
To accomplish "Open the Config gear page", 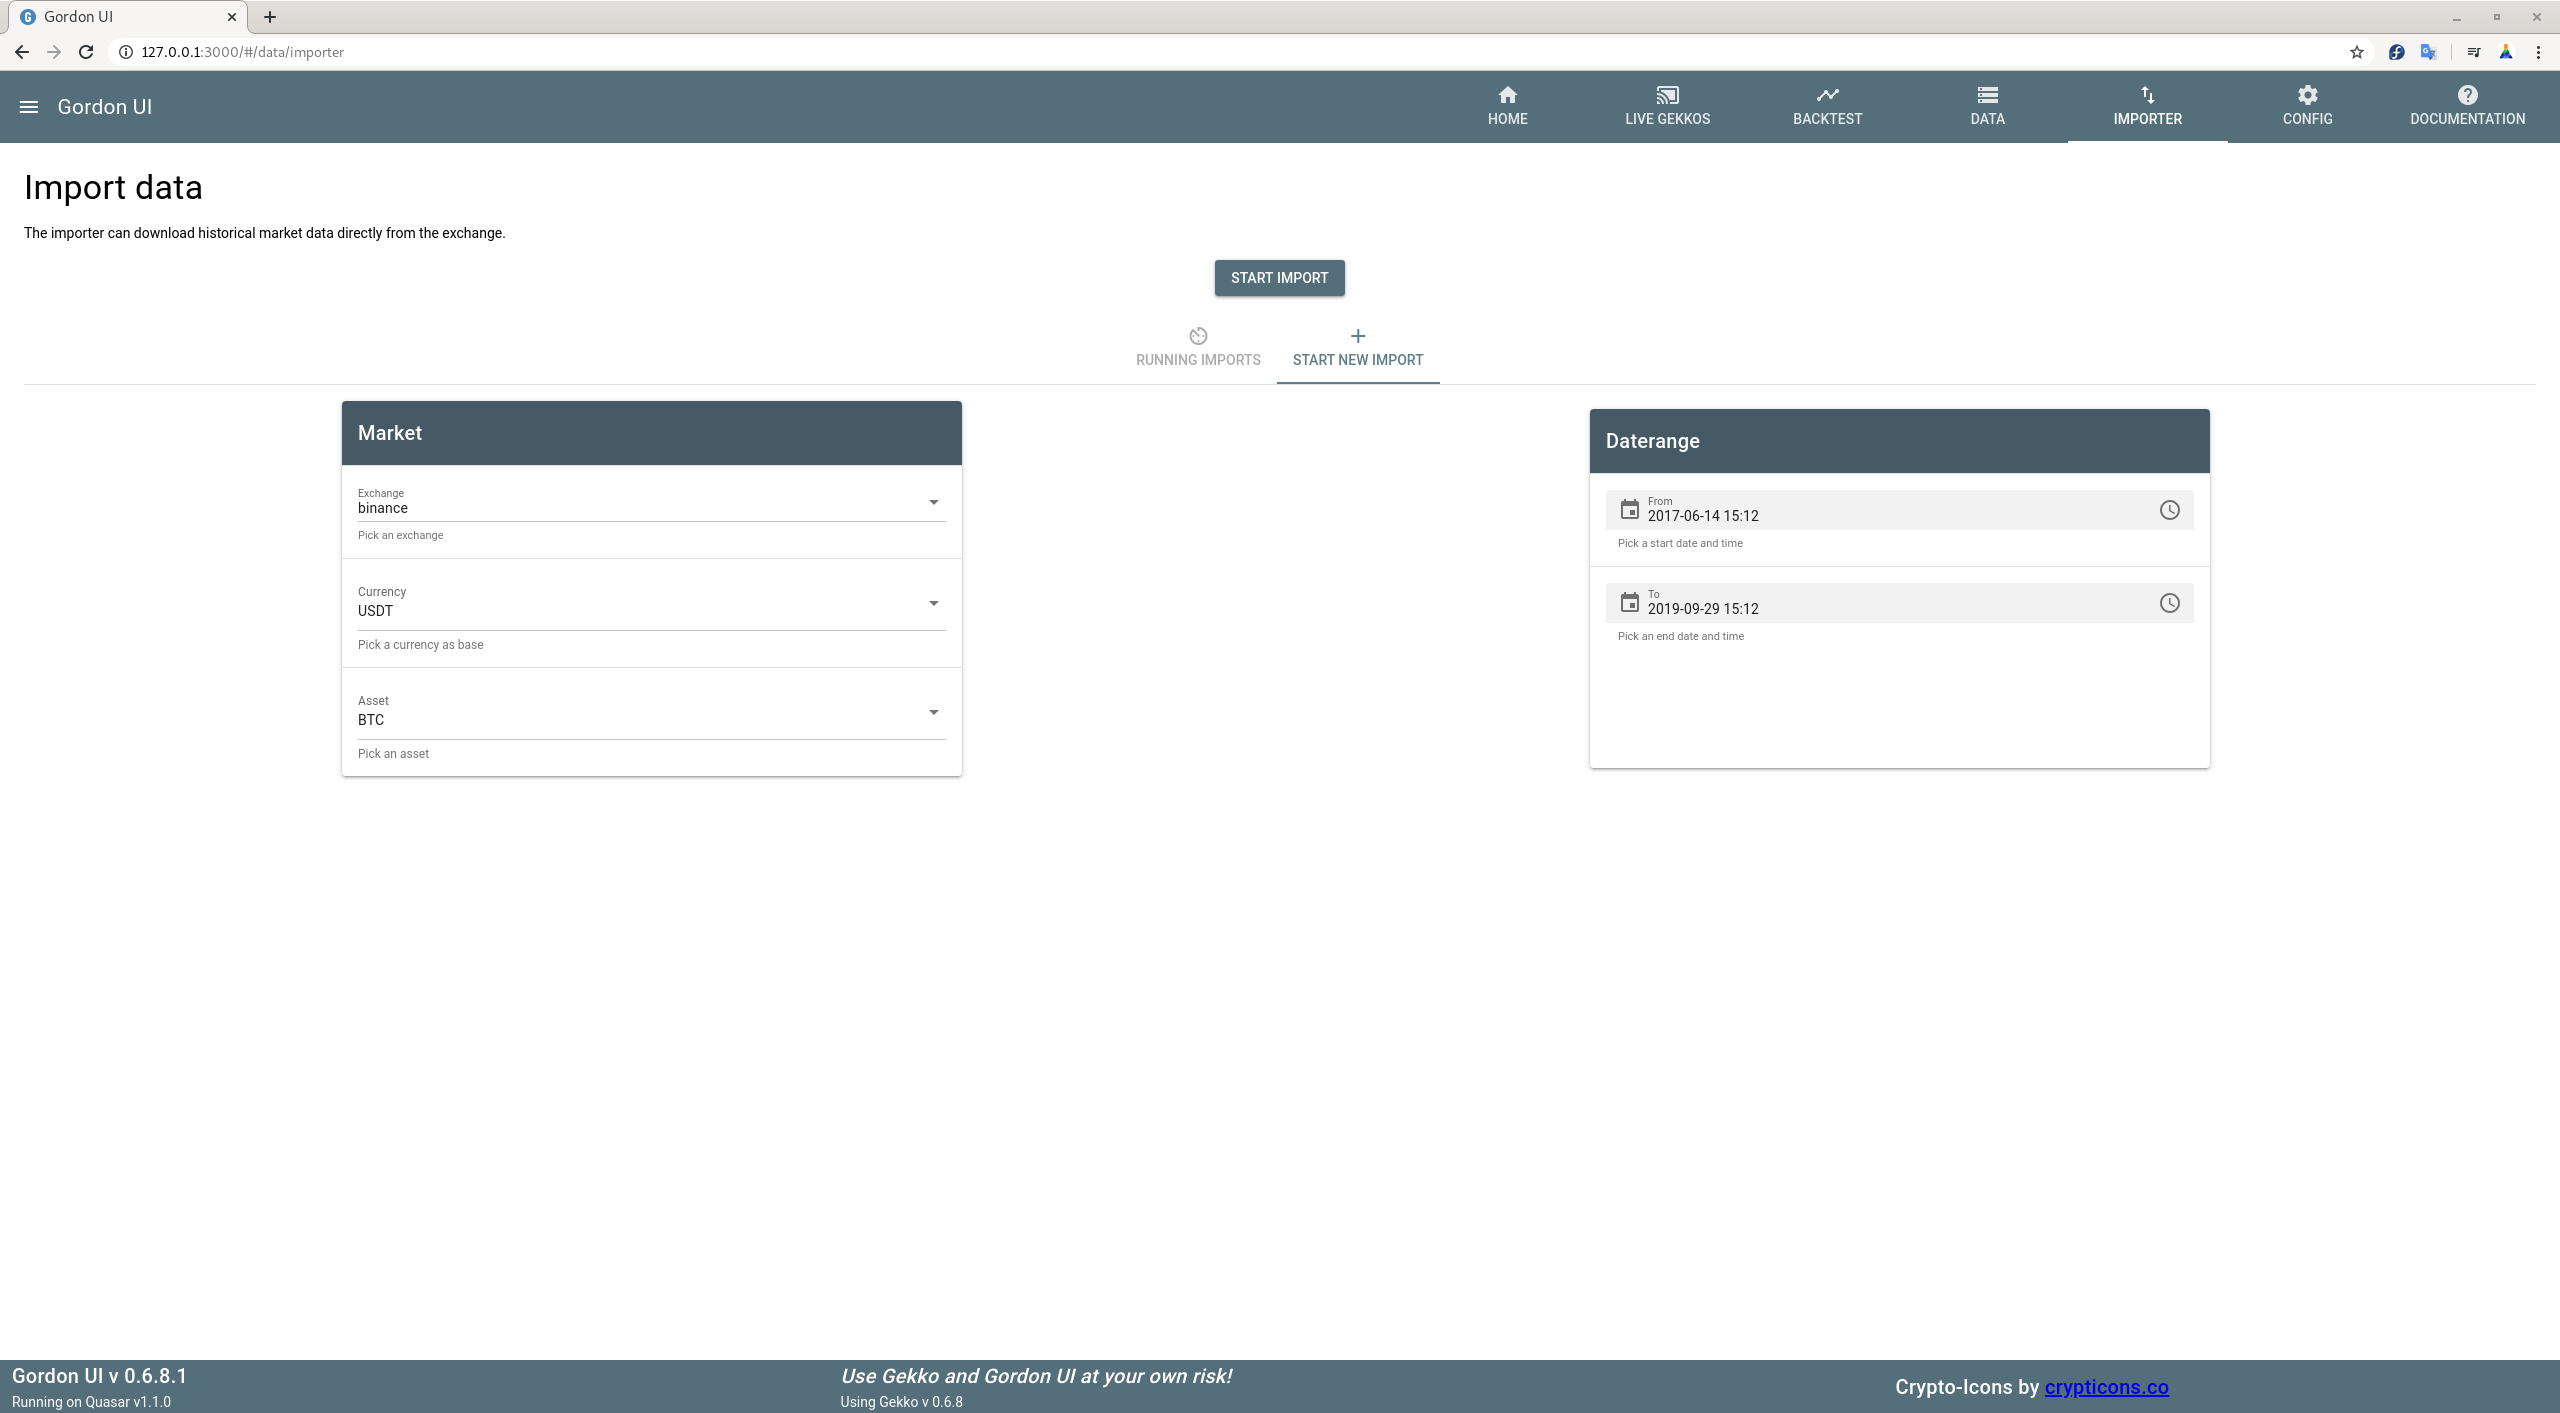I will pos(2307,106).
